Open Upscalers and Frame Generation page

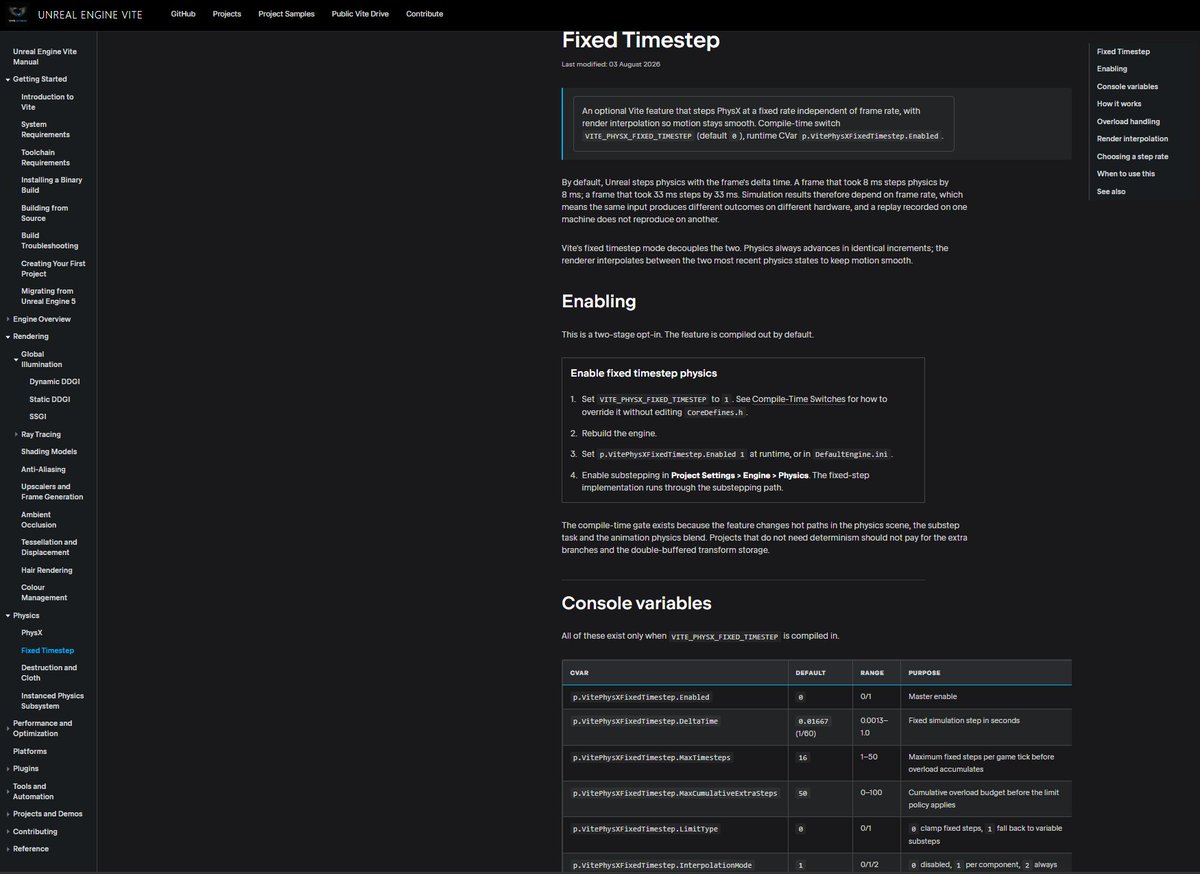tap(52, 492)
